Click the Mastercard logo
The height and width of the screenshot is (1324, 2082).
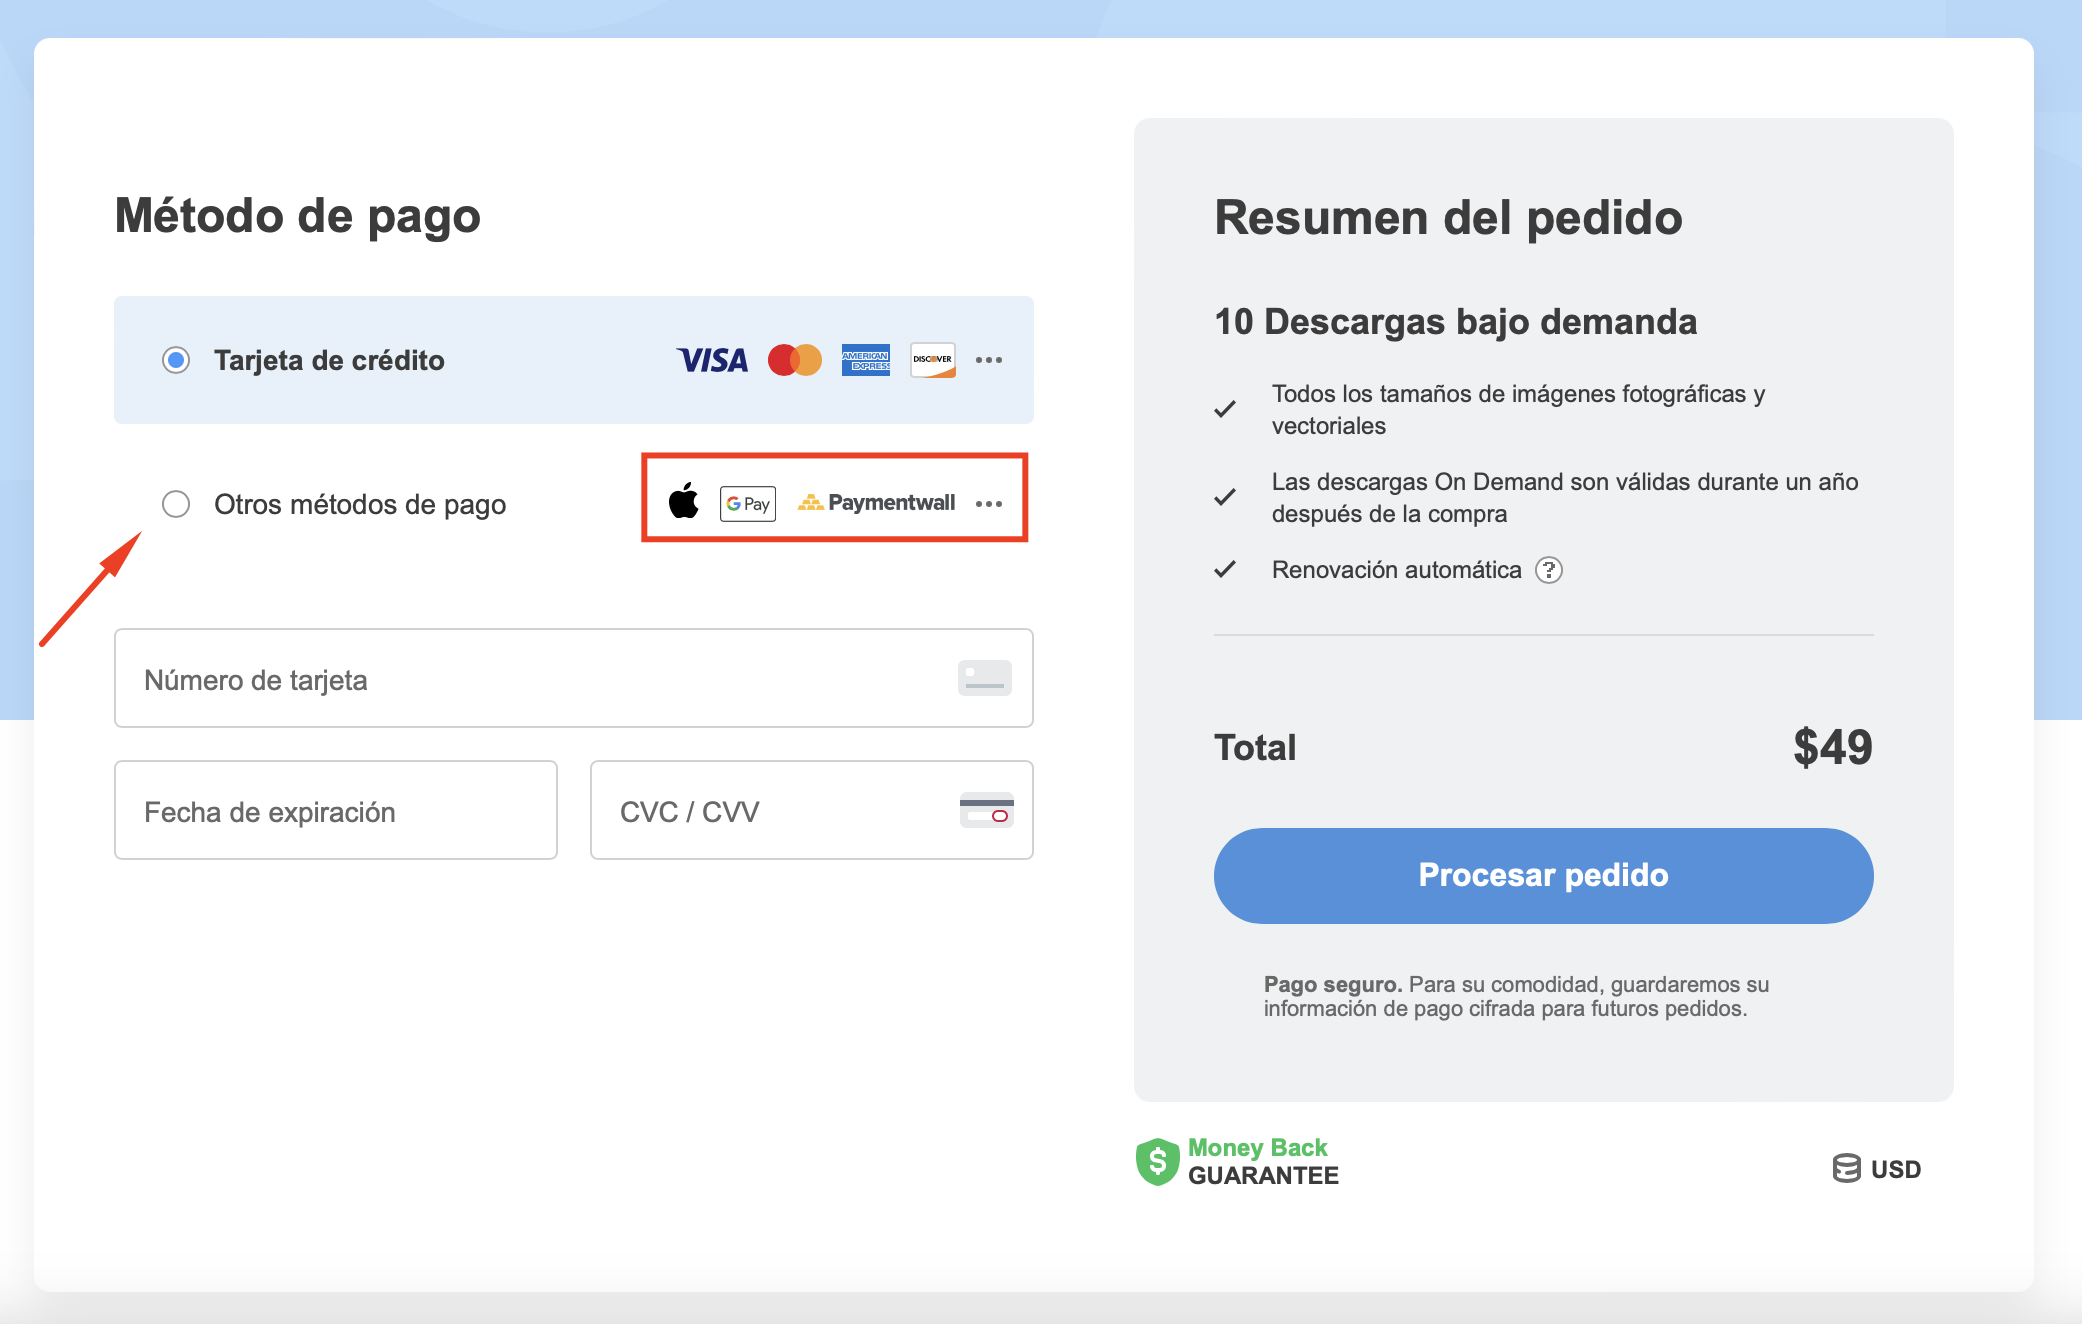(x=795, y=360)
